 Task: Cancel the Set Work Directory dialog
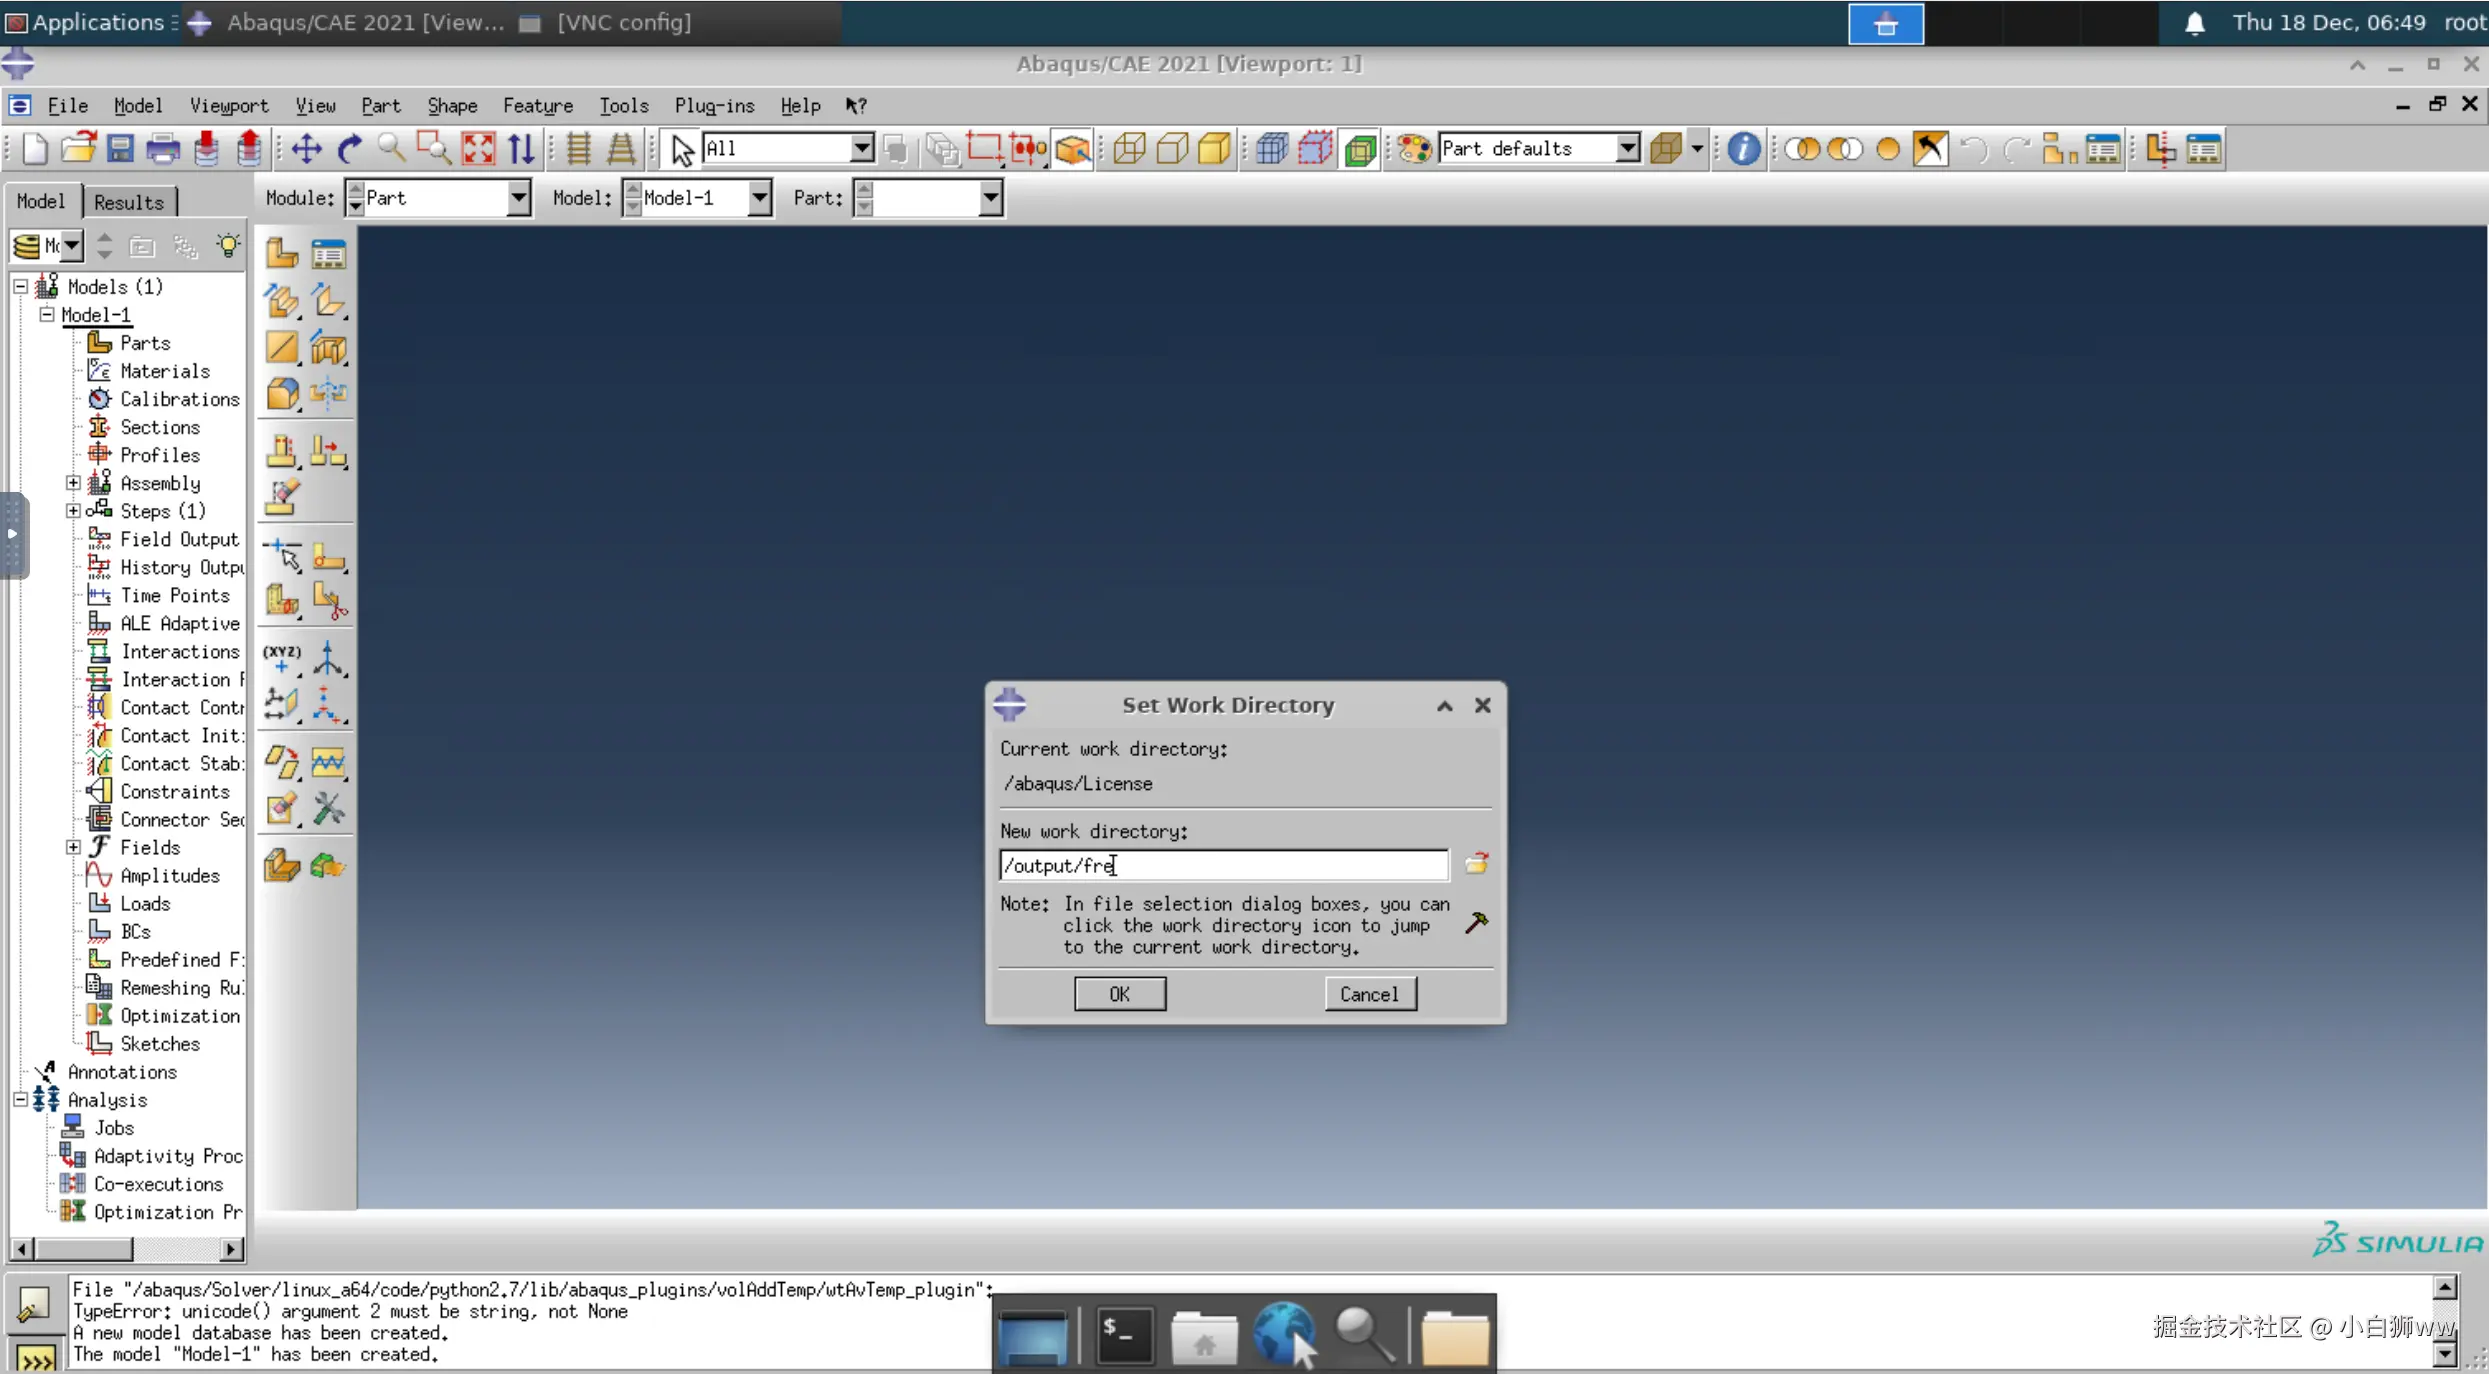pos(1369,994)
